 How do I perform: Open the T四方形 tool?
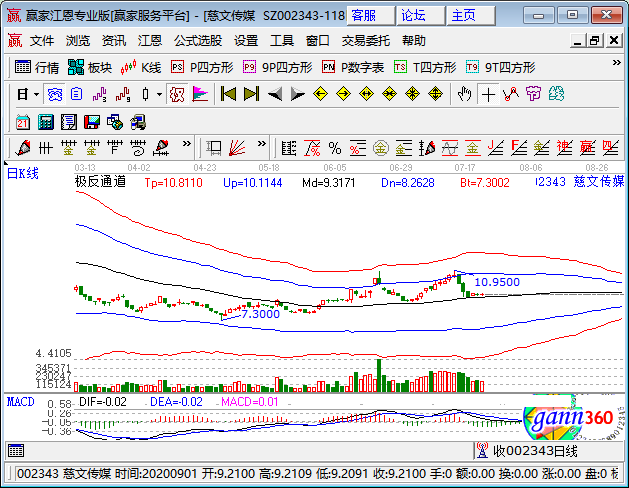click(x=425, y=67)
